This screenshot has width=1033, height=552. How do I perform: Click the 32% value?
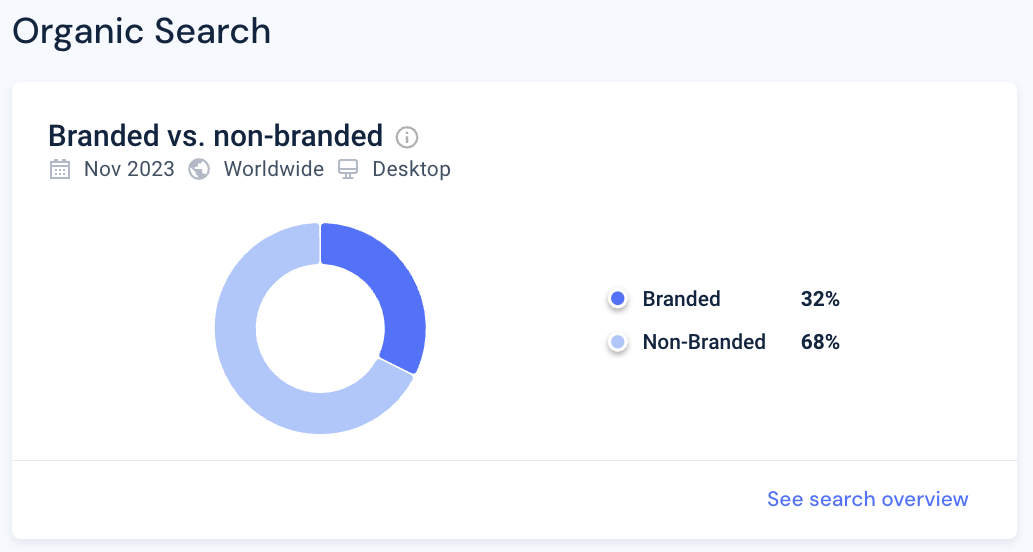click(820, 299)
